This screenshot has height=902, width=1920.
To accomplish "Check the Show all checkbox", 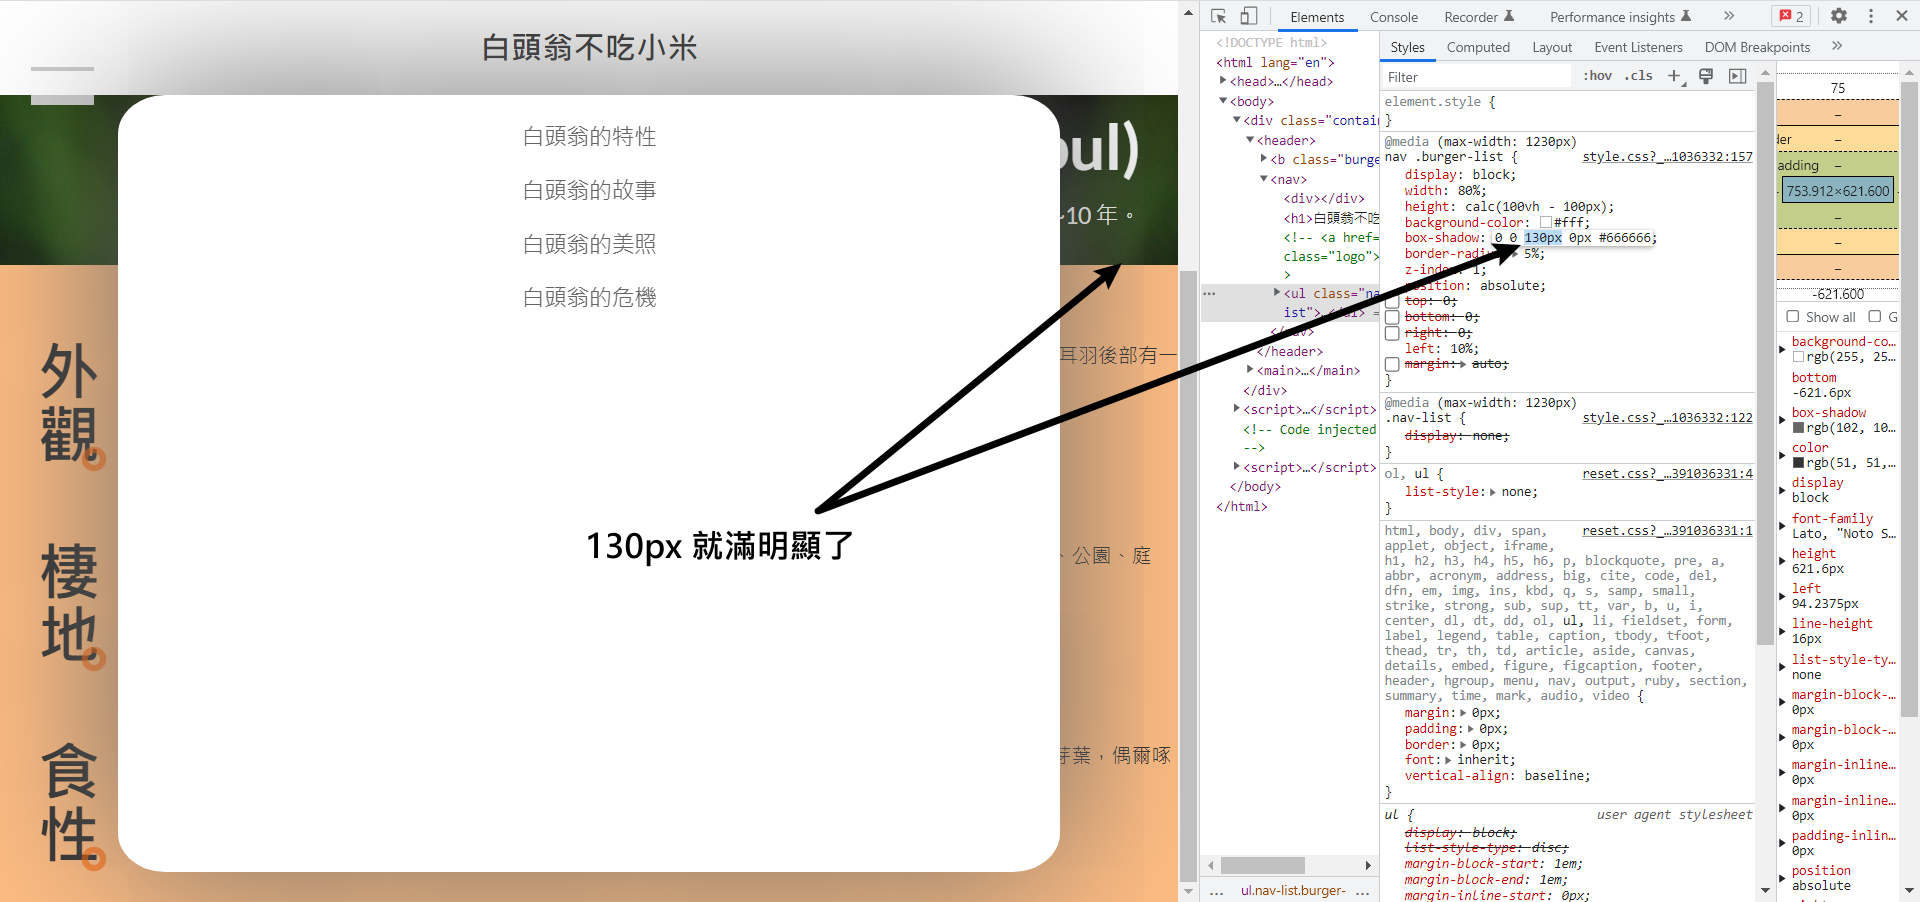I will (1793, 317).
